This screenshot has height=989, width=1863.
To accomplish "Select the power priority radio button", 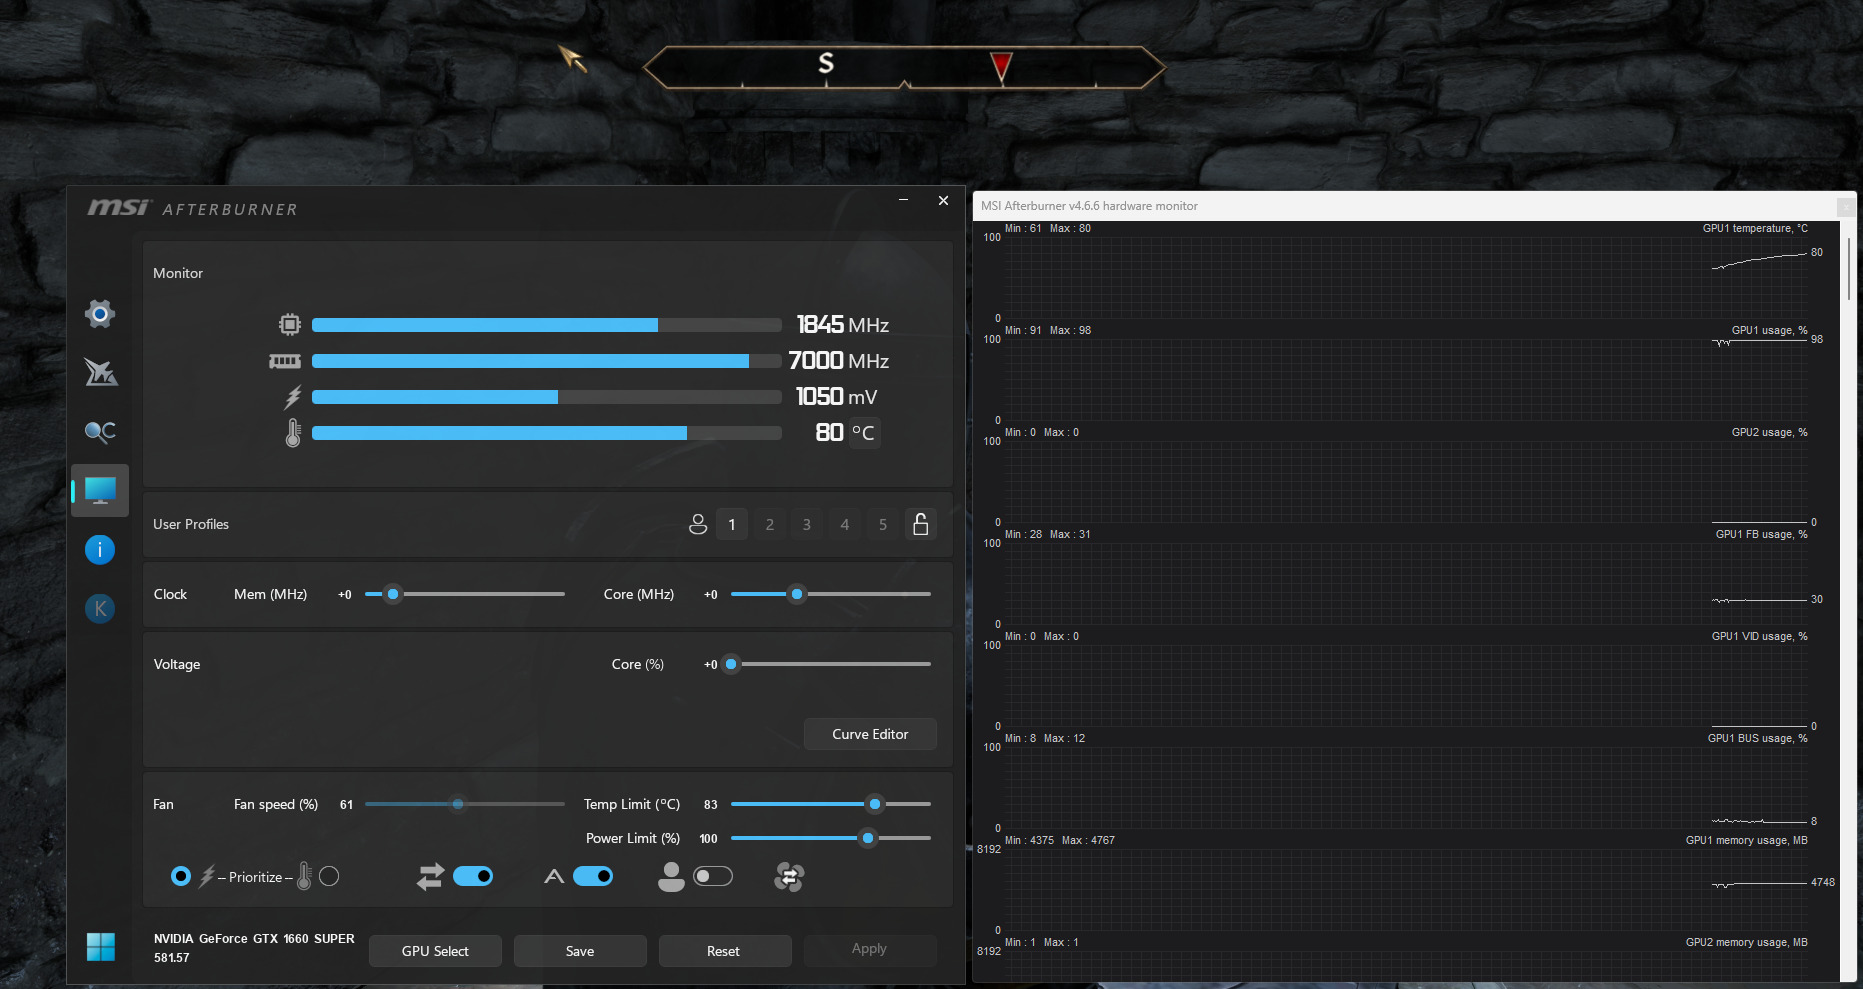I will click(181, 877).
